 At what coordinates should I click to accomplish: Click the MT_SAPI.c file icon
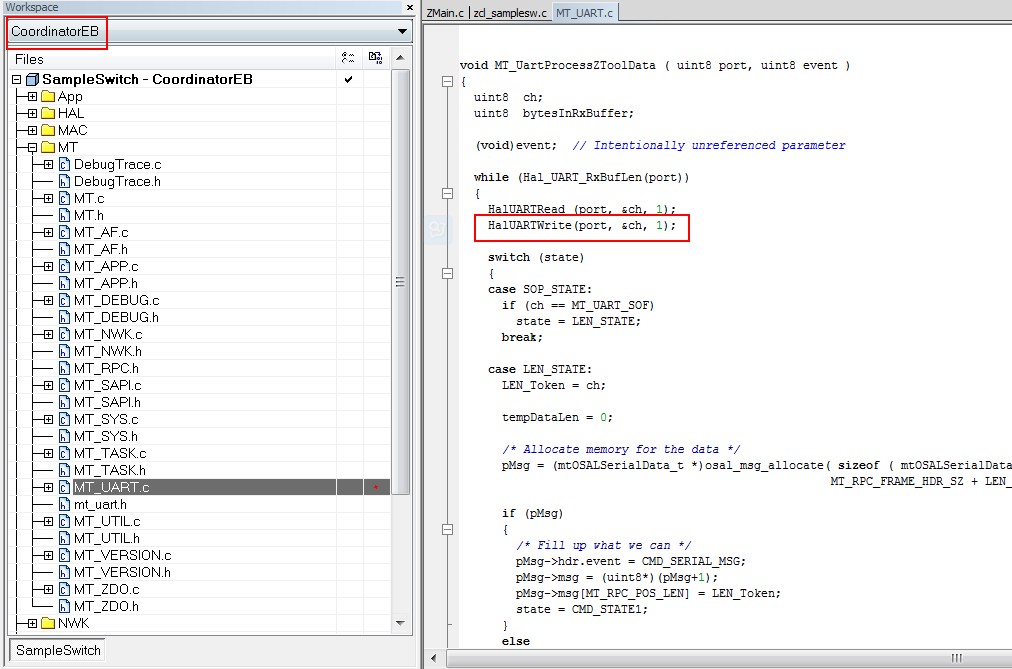(x=64, y=385)
